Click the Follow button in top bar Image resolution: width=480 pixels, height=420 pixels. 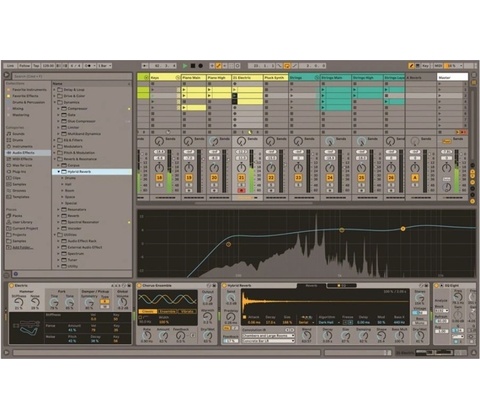pos(24,66)
